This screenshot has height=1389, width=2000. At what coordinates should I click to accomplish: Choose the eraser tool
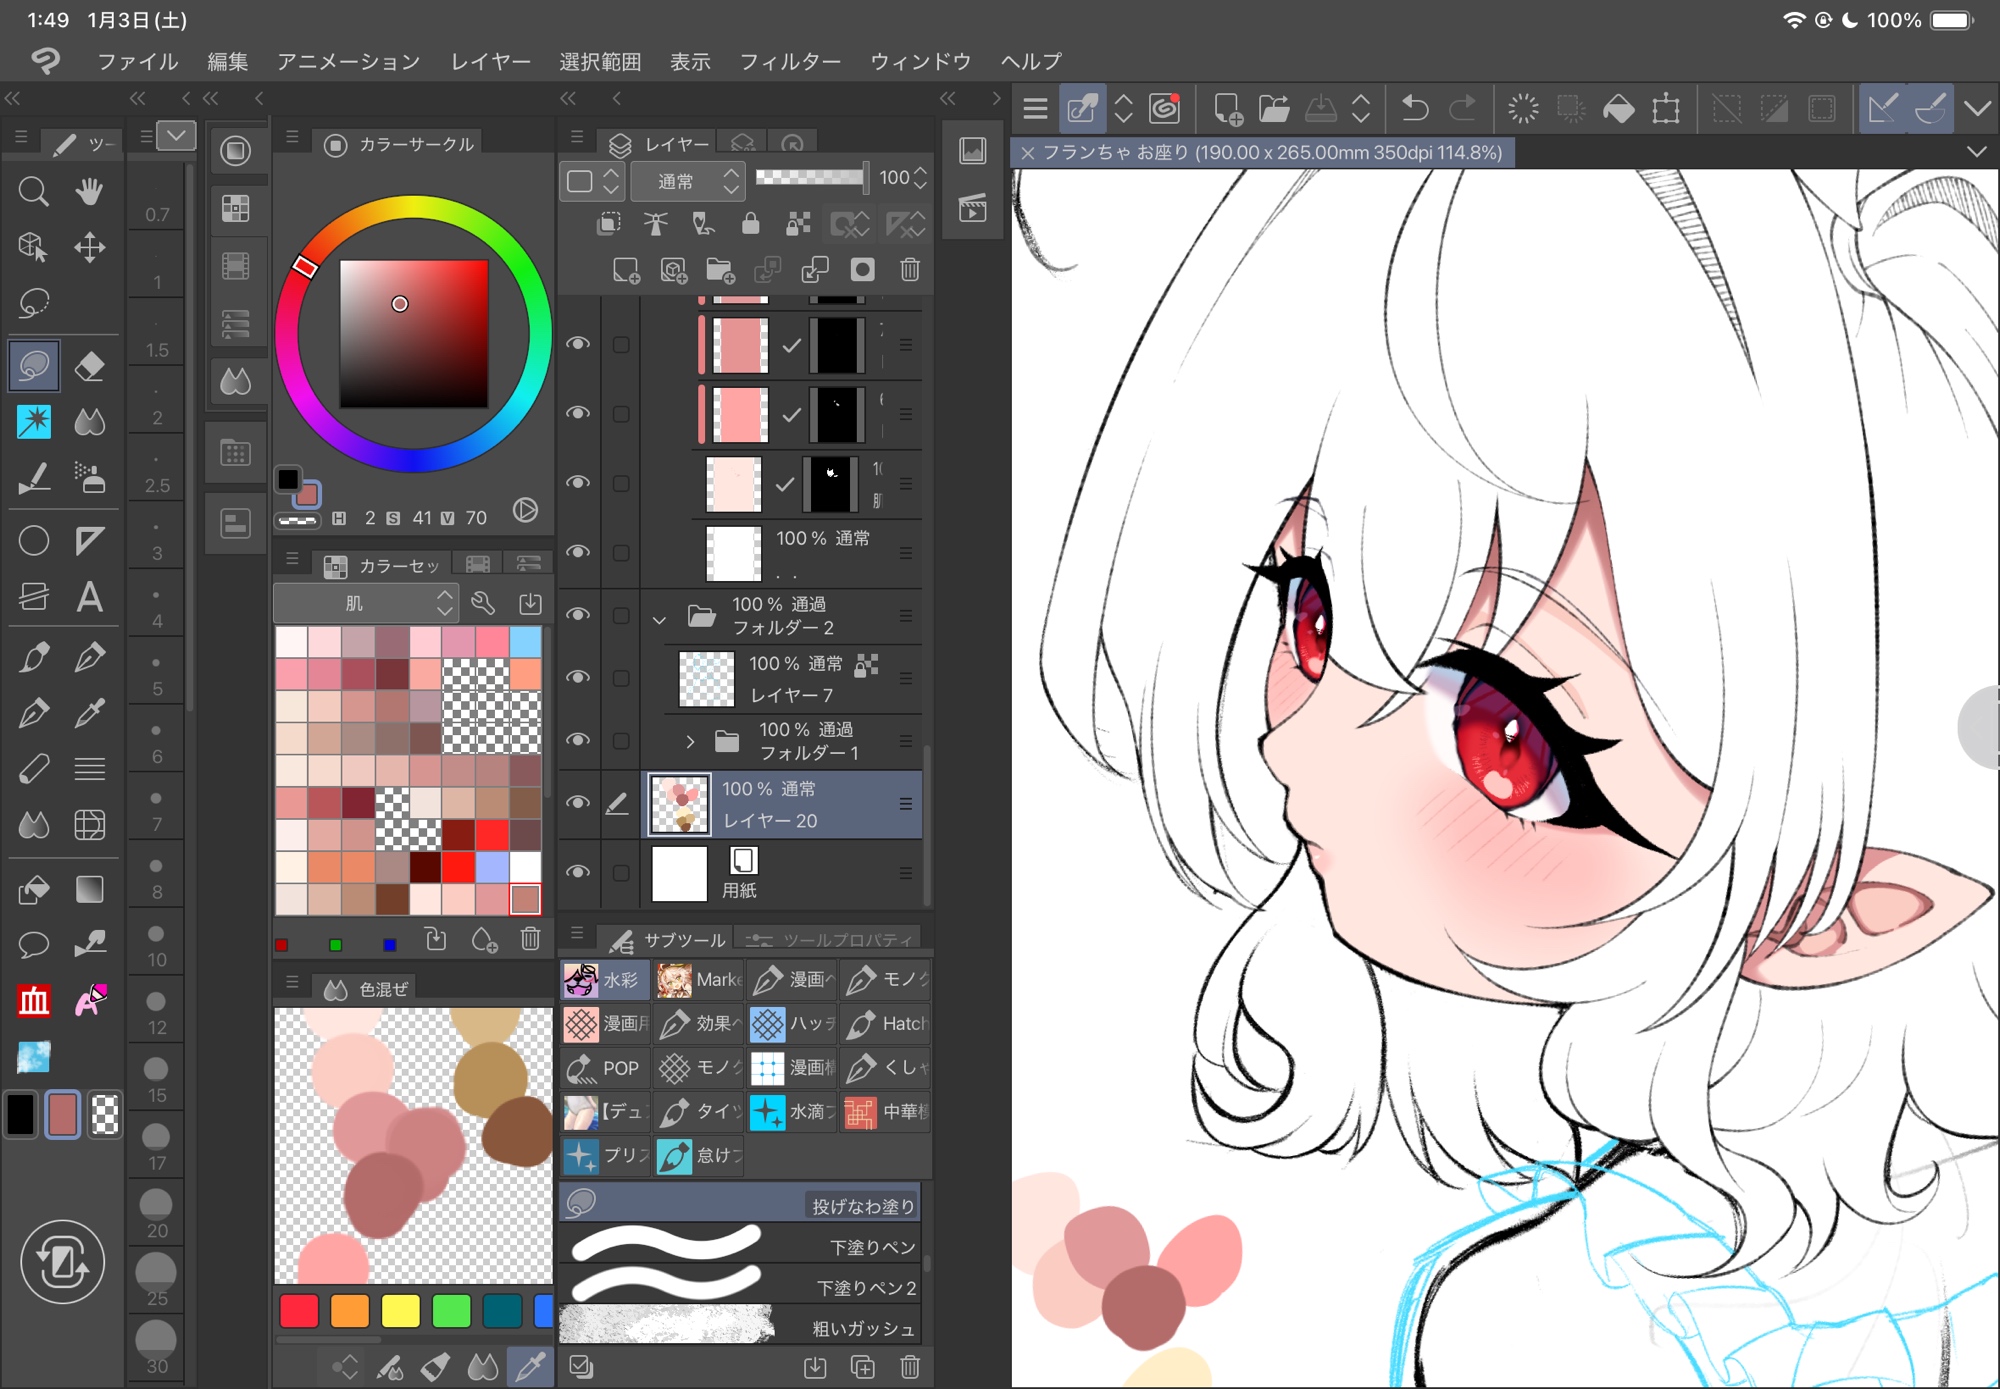pos(89,366)
